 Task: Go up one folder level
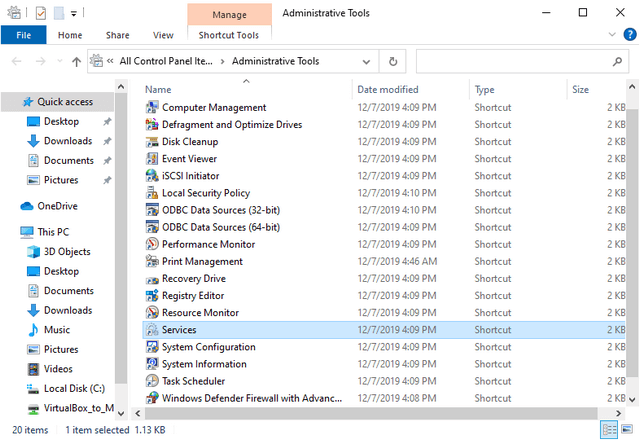(76, 62)
